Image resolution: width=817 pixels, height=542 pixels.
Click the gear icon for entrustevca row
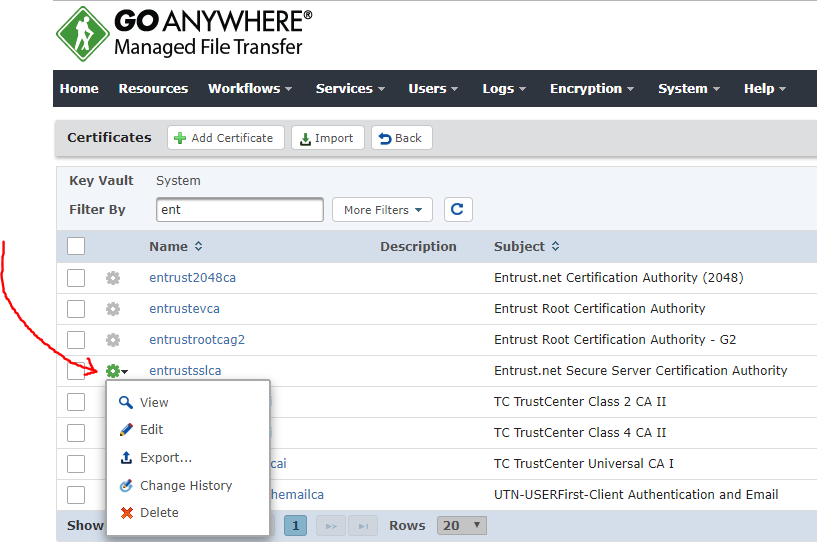tap(113, 309)
